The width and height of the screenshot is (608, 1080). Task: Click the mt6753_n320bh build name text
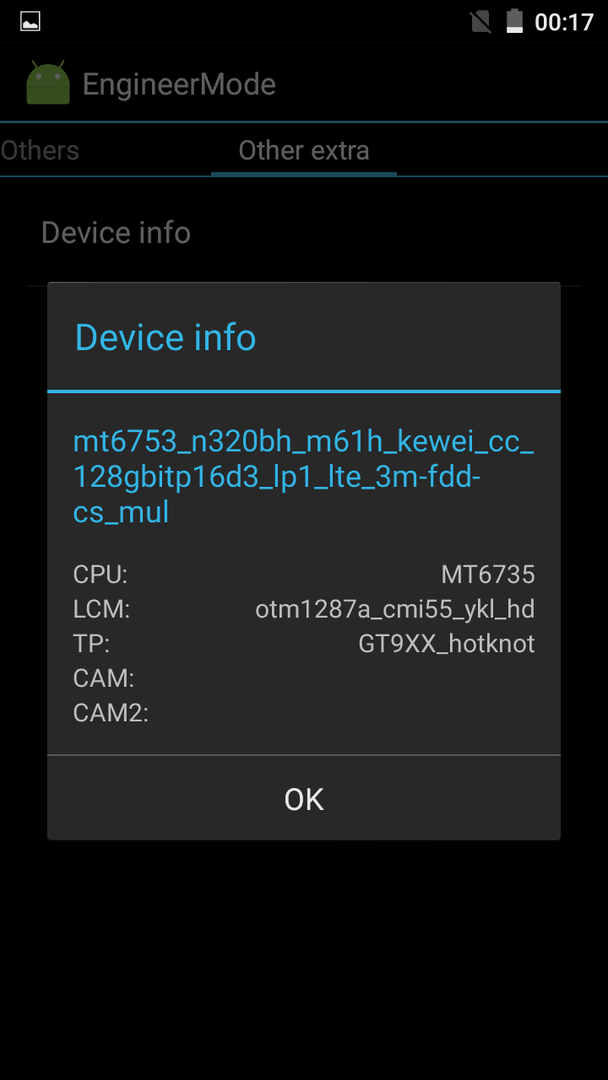[304, 477]
